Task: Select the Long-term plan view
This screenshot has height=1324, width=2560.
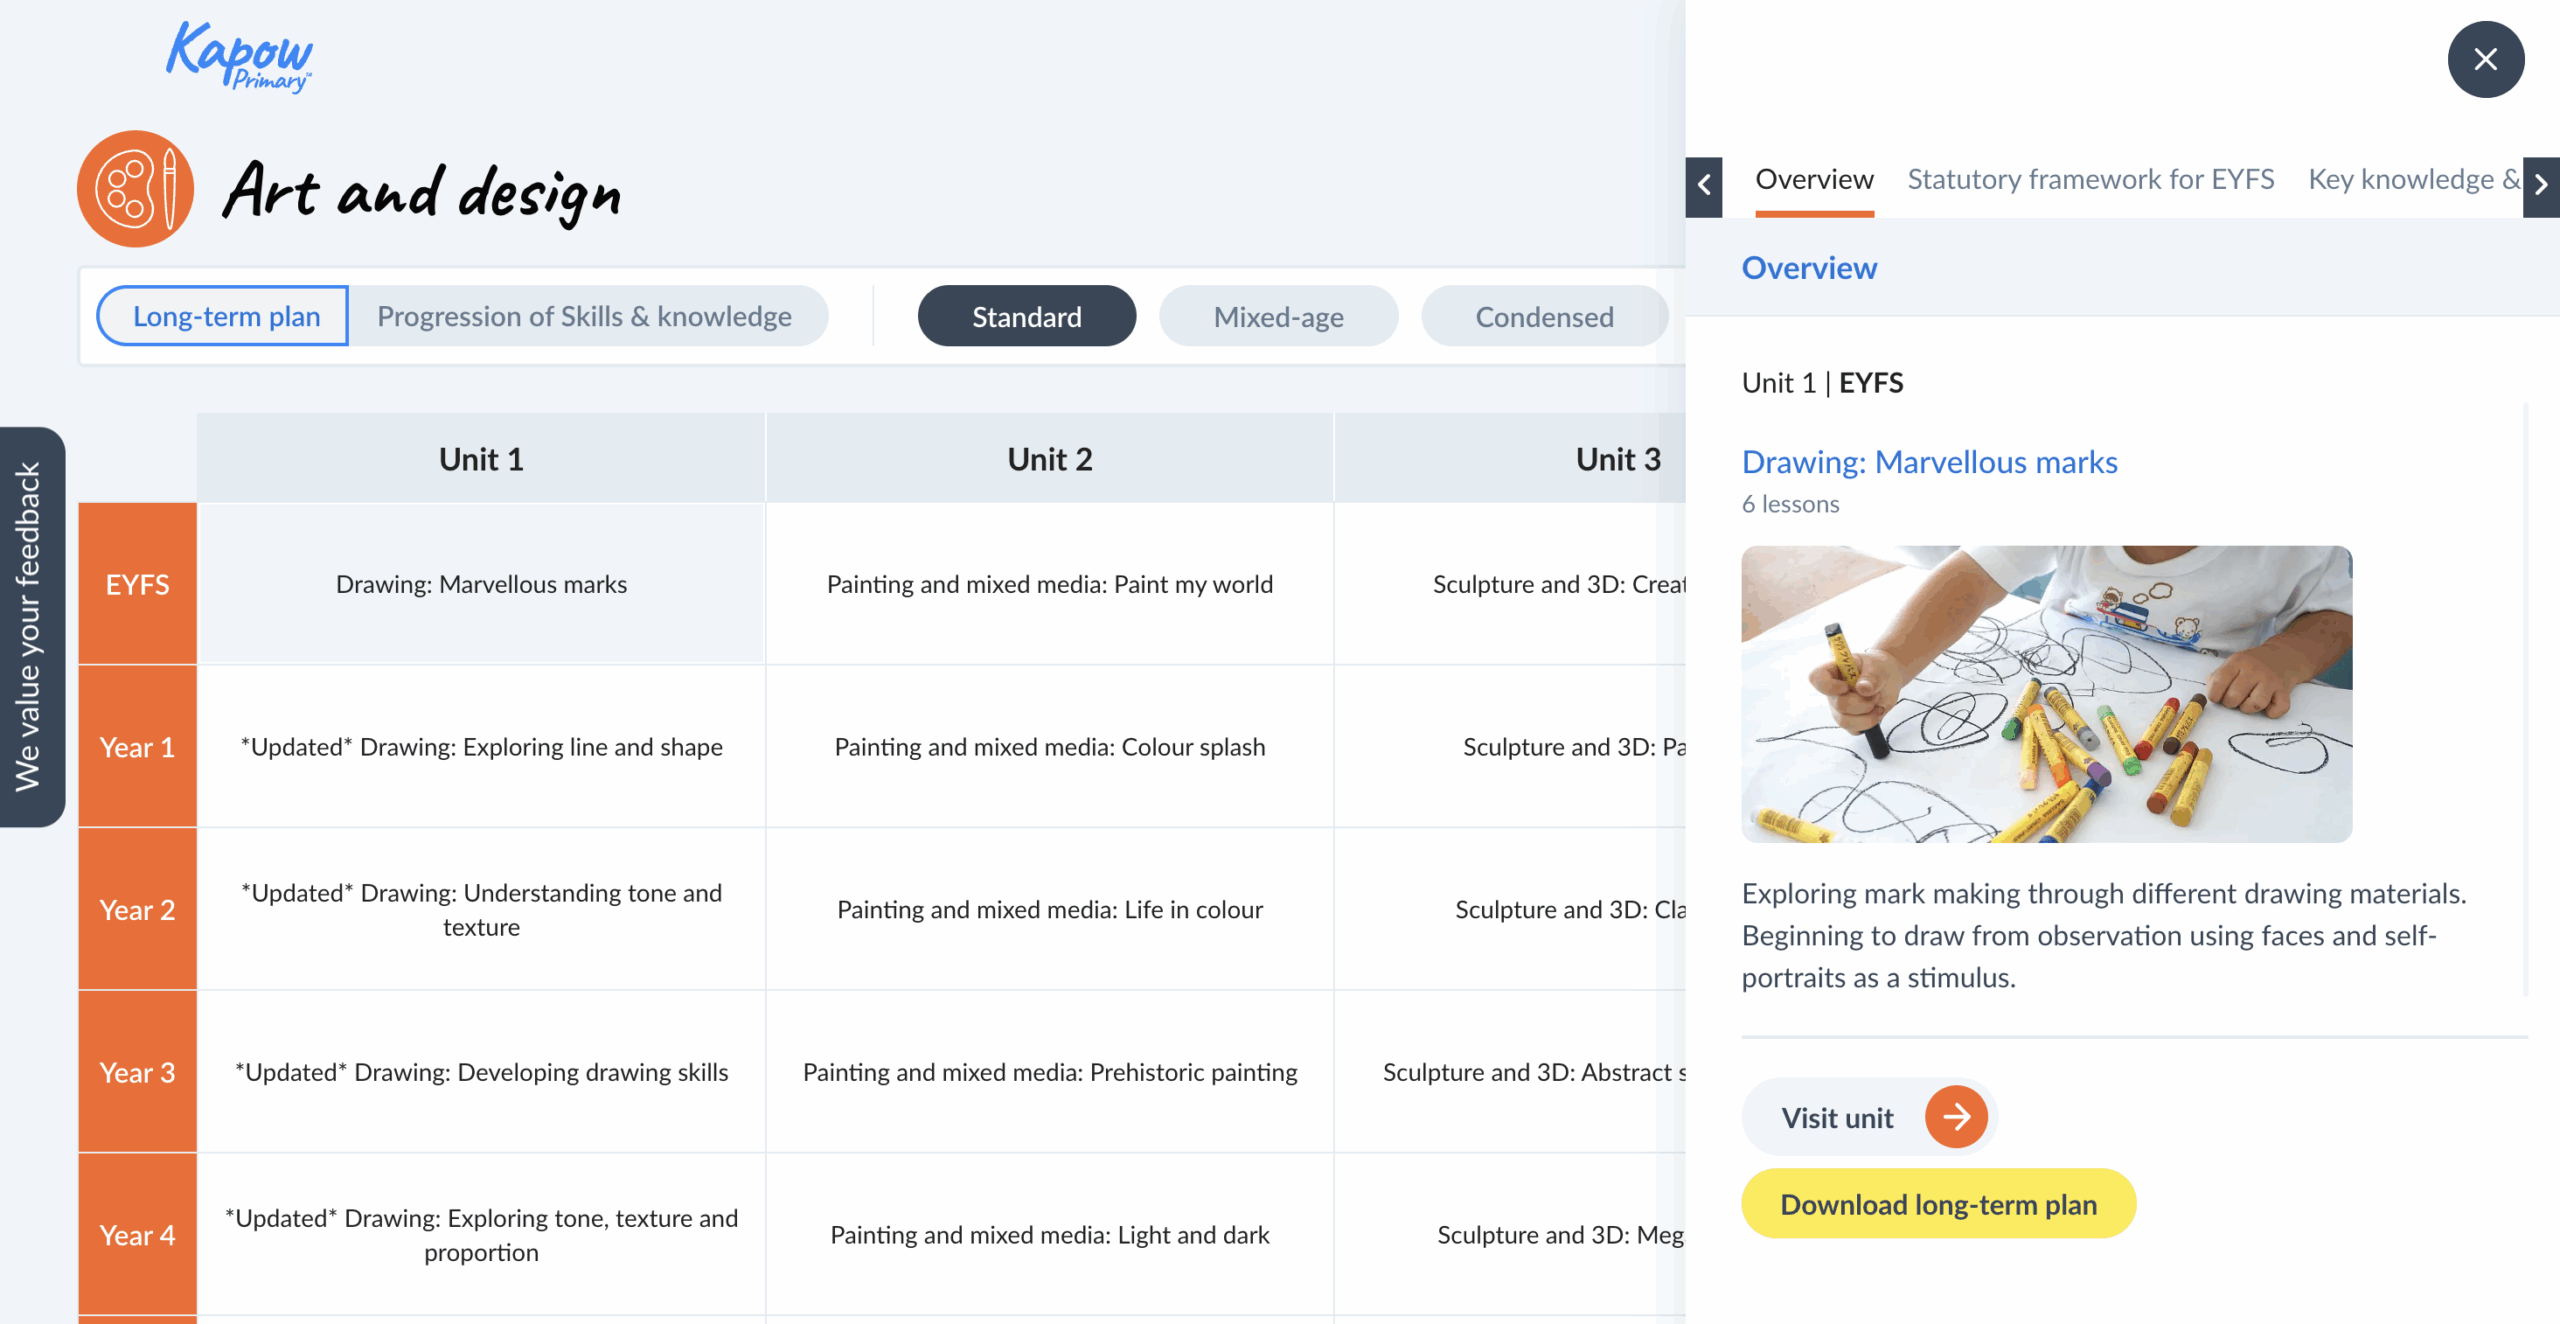Action: tap(223, 316)
